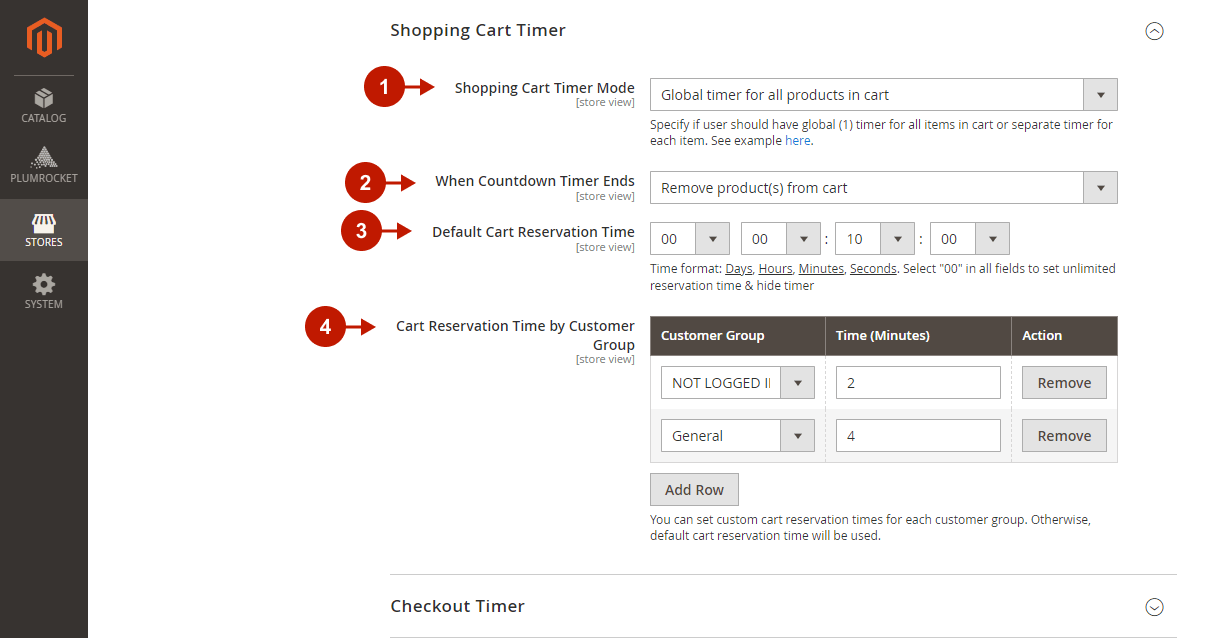
Task: Open When Countdown Timer Ends dropdown
Action: pos(883,188)
